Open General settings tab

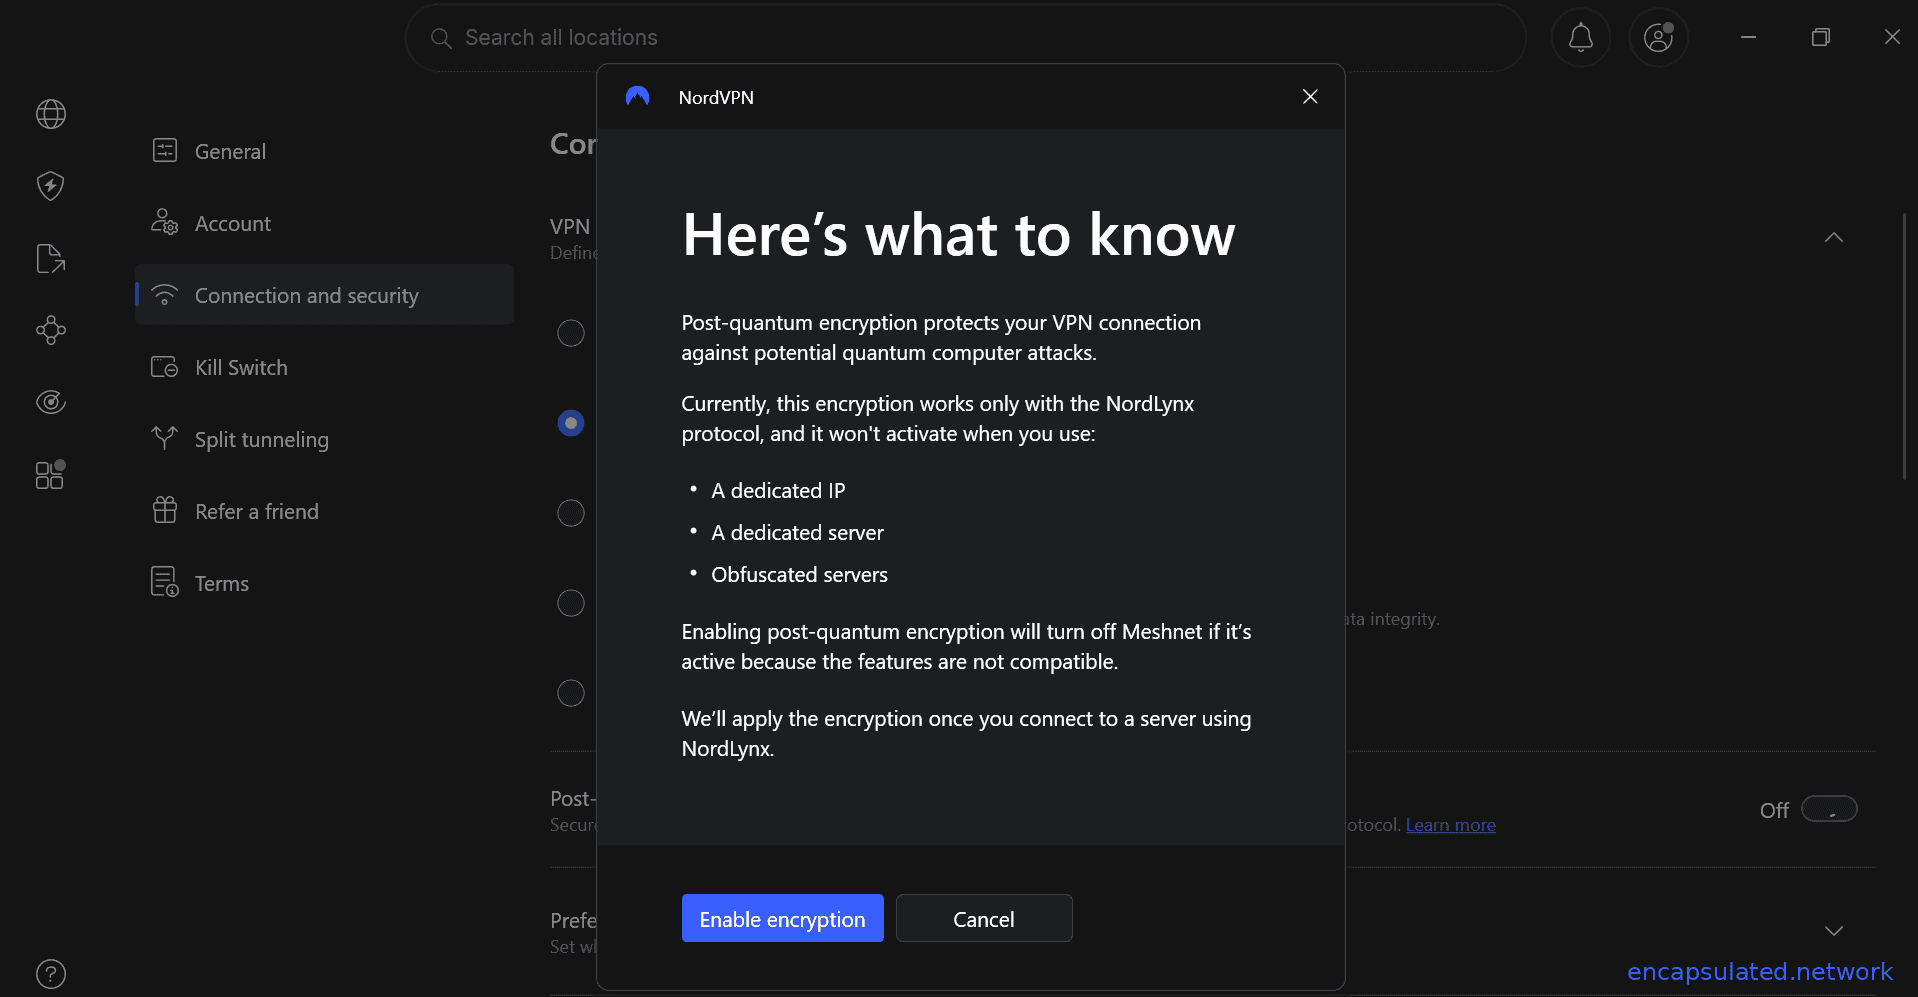point(324,151)
